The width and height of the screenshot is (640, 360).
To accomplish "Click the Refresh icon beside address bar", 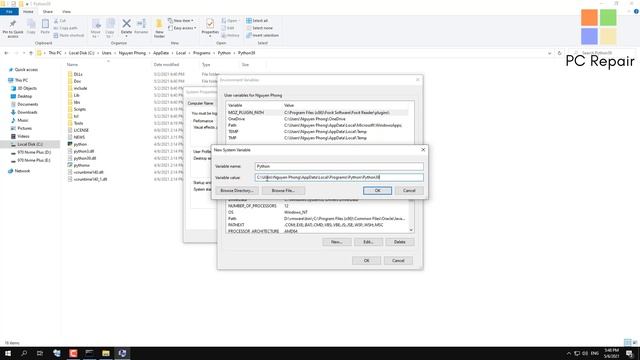I will 560,53.
